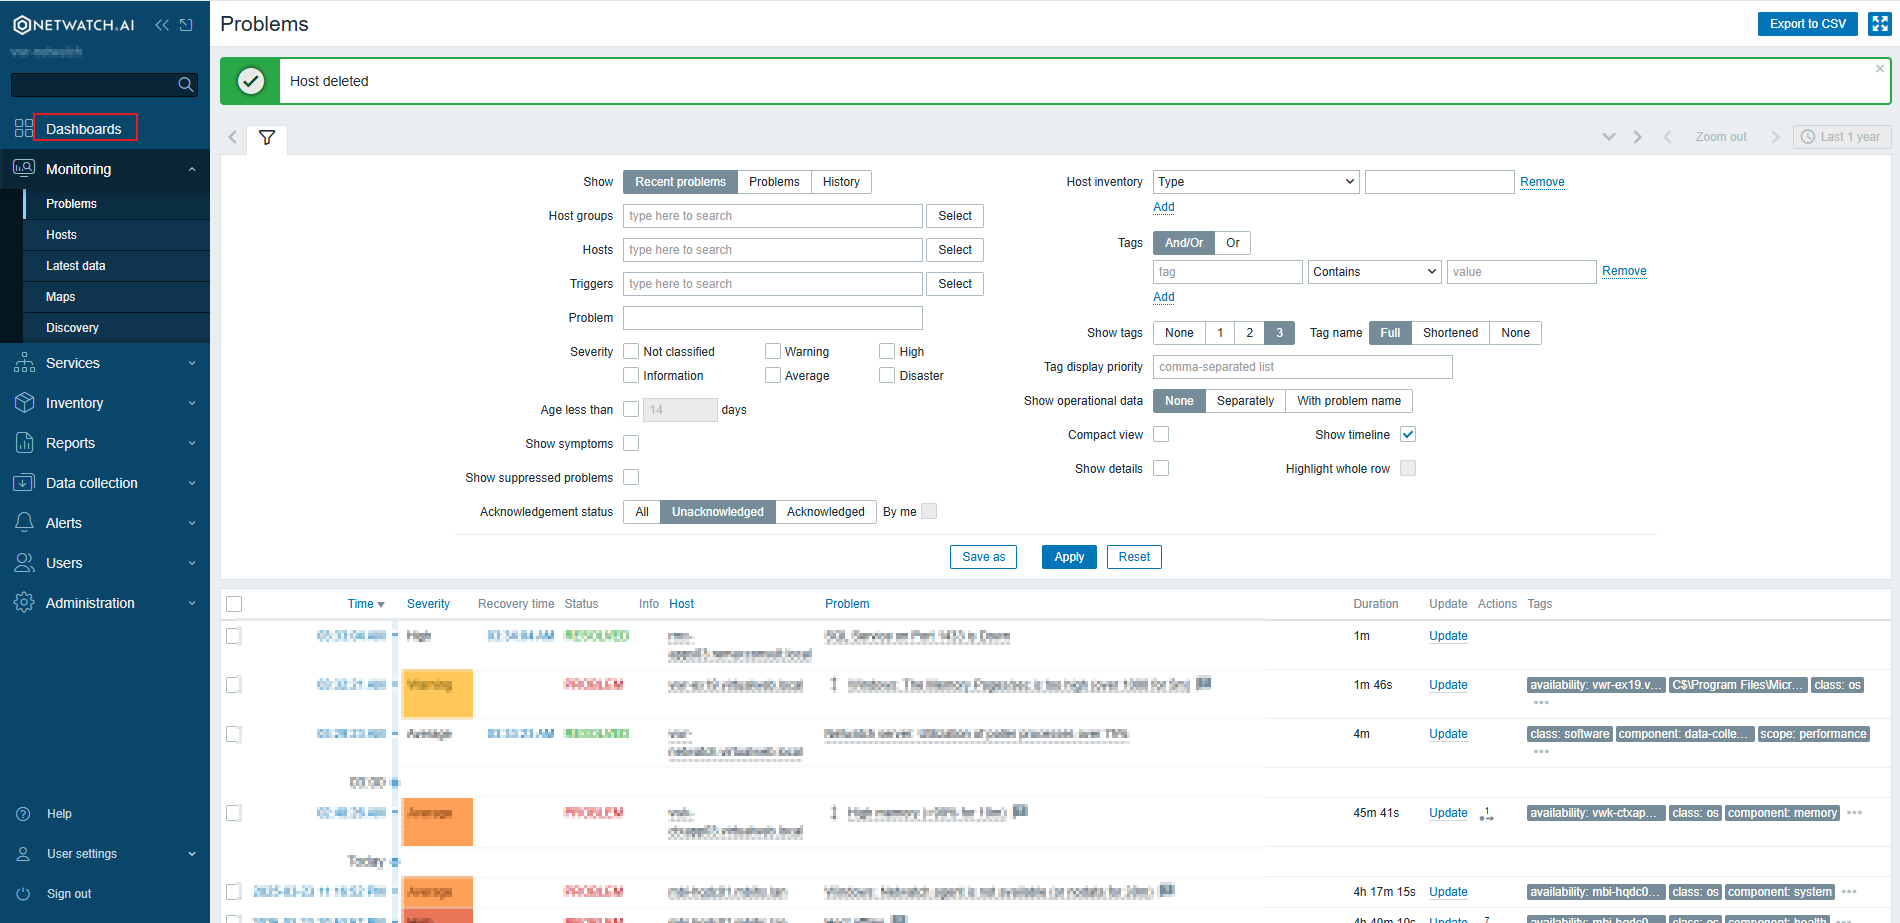
Task: Click the Reports sidebar icon
Action: (x=23, y=442)
